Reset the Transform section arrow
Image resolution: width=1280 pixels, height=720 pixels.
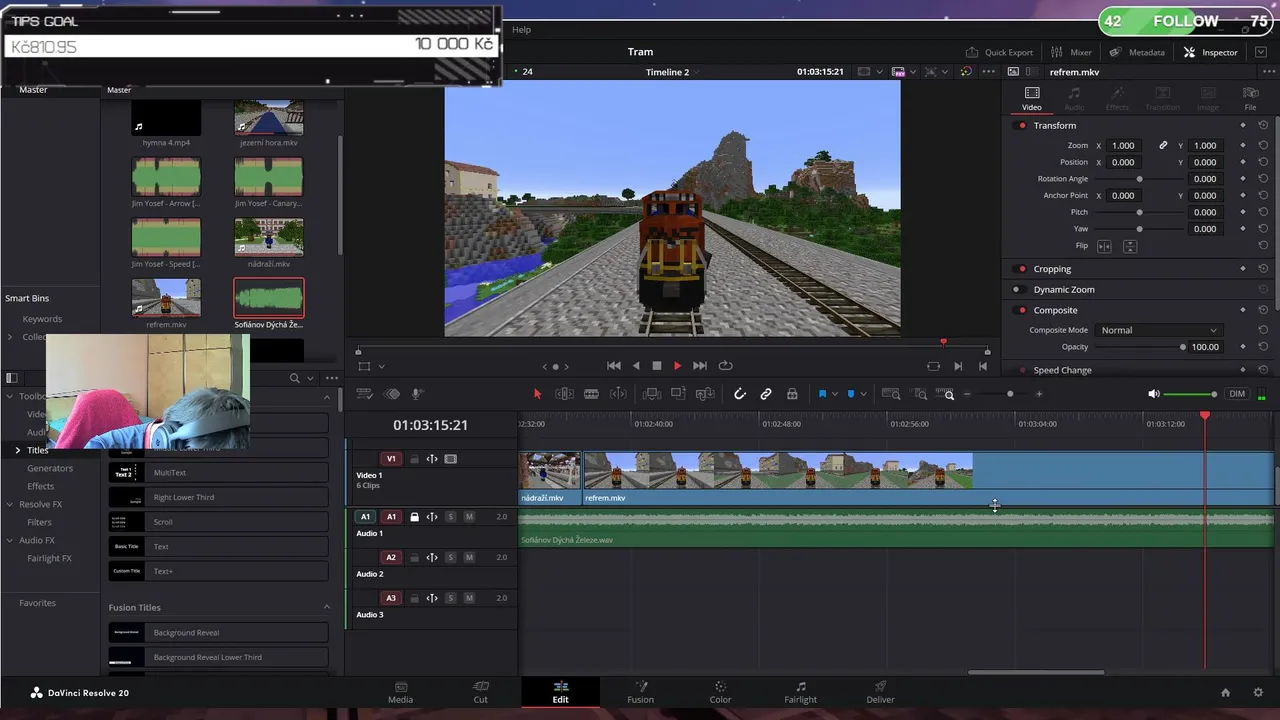1263,126
